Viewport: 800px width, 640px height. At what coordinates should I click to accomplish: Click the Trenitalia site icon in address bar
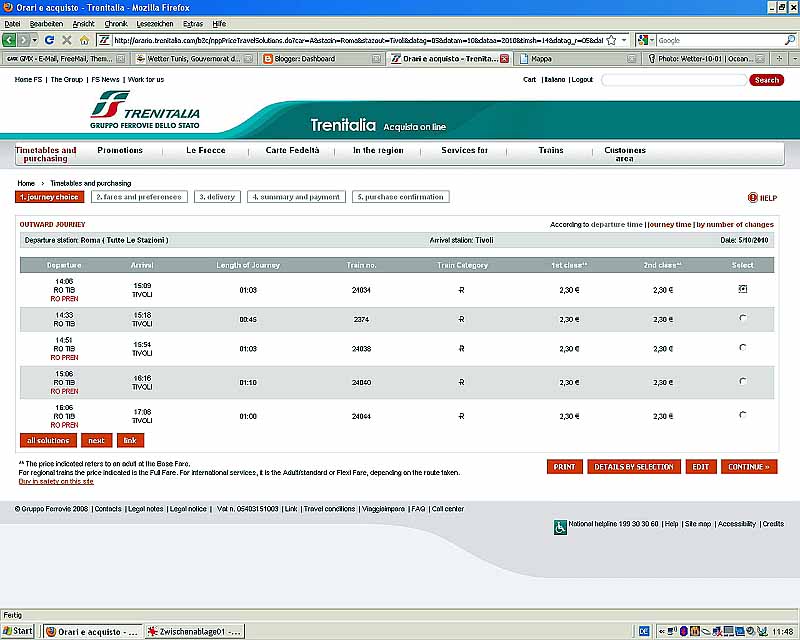[x=104, y=40]
